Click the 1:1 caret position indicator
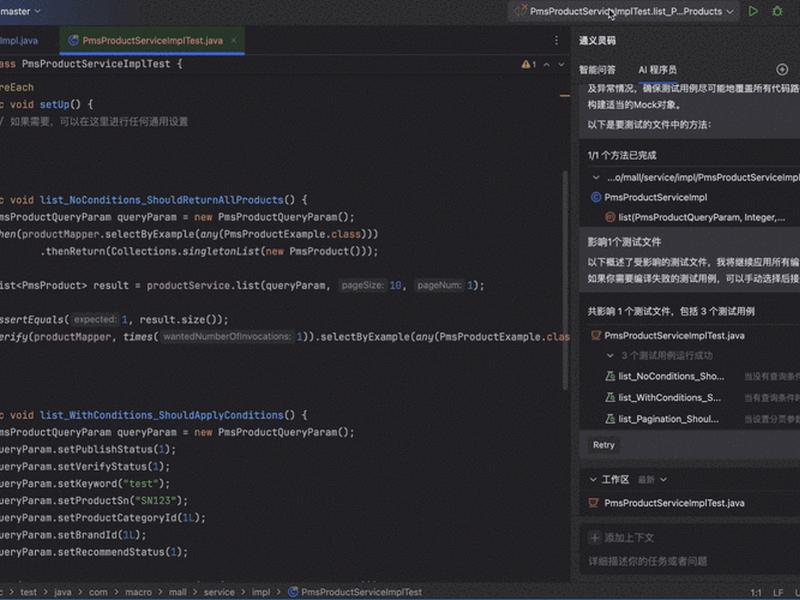Screen dimensions: 800x600 (756, 592)
